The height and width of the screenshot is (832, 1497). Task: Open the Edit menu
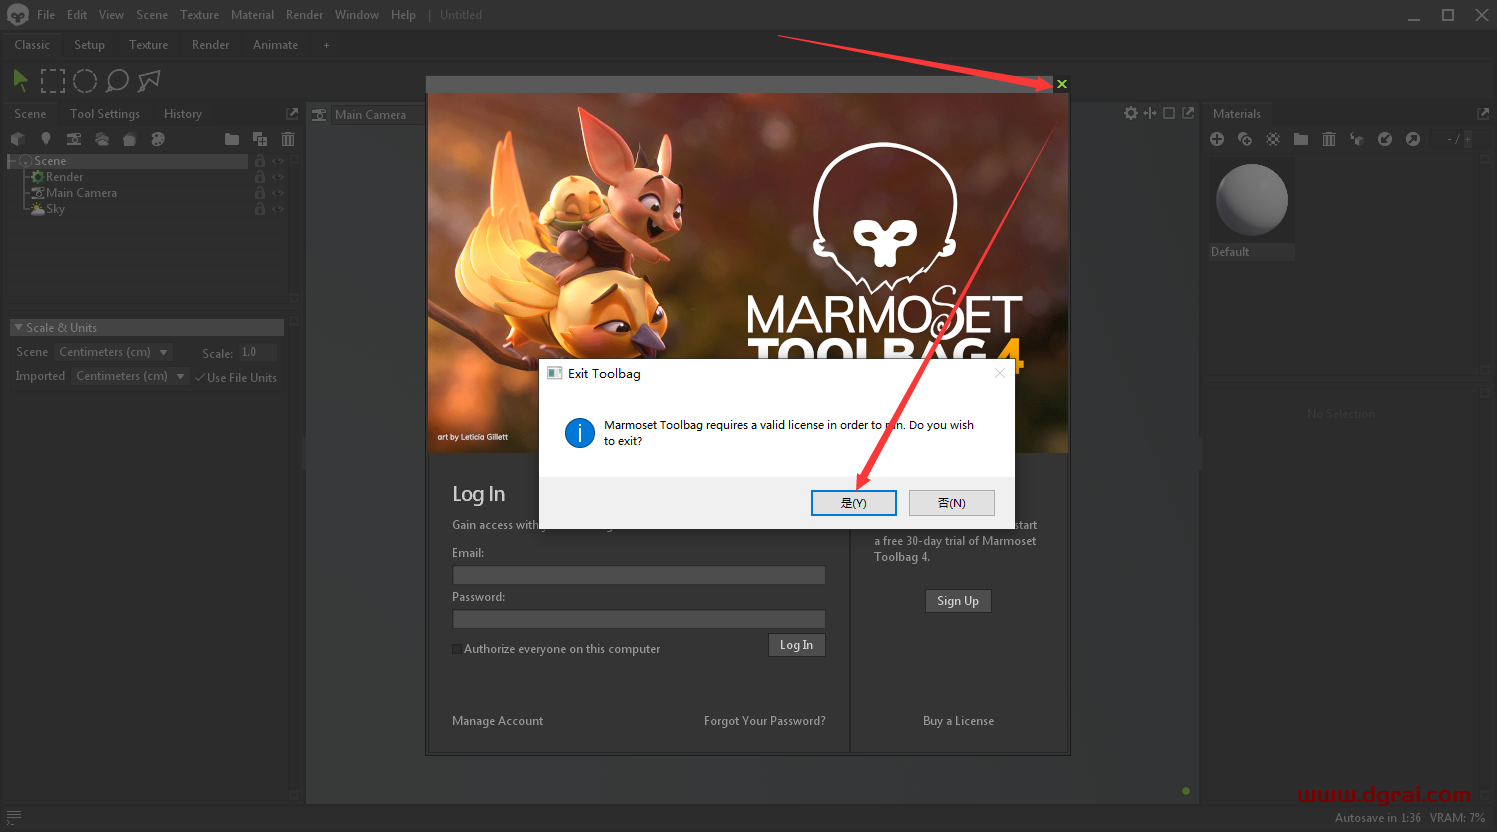(77, 15)
